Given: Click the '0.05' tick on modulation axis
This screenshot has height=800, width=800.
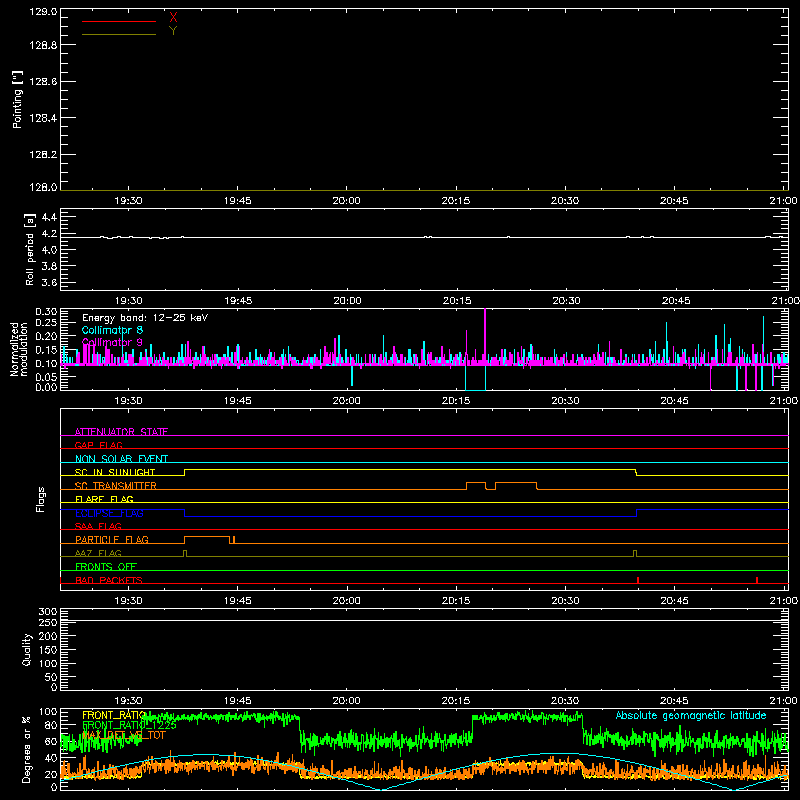Looking at the screenshot, I should [x=46, y=377].
